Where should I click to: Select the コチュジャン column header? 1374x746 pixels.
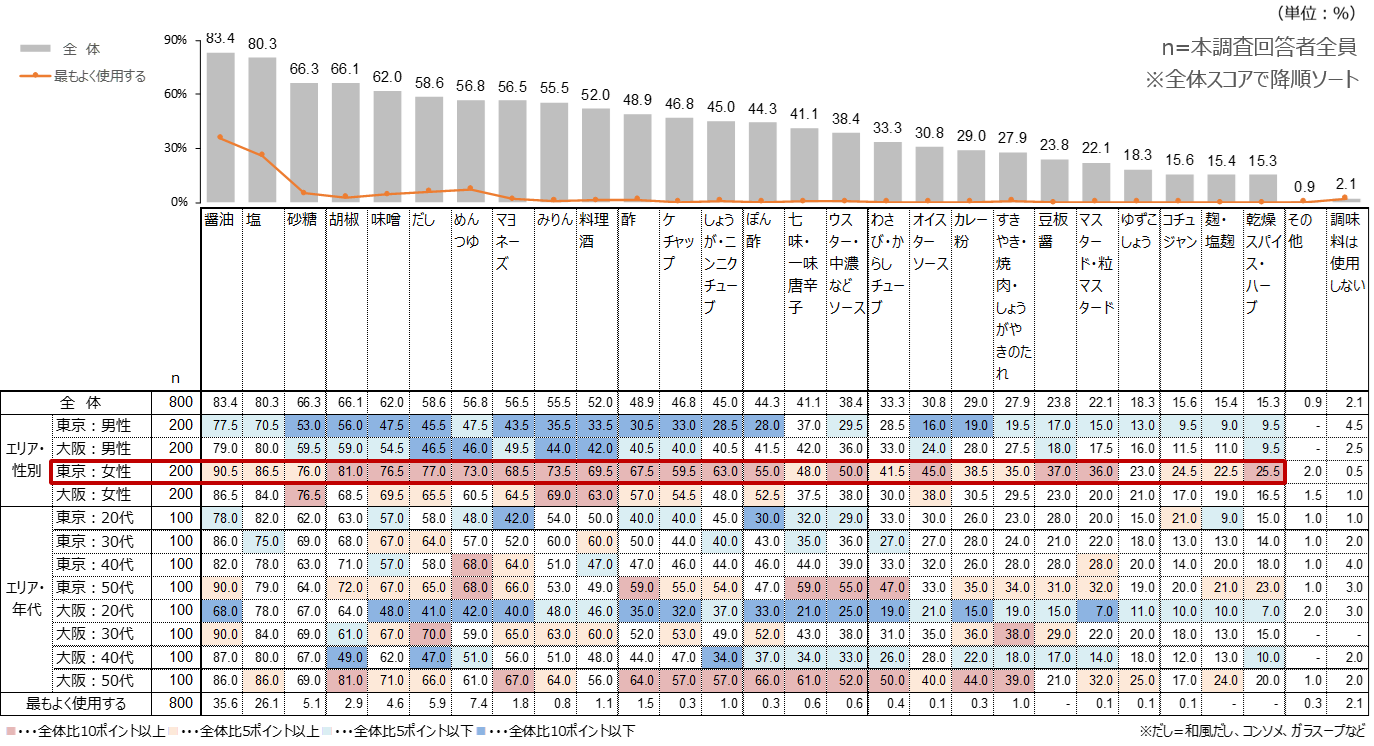coord(1180,230)
